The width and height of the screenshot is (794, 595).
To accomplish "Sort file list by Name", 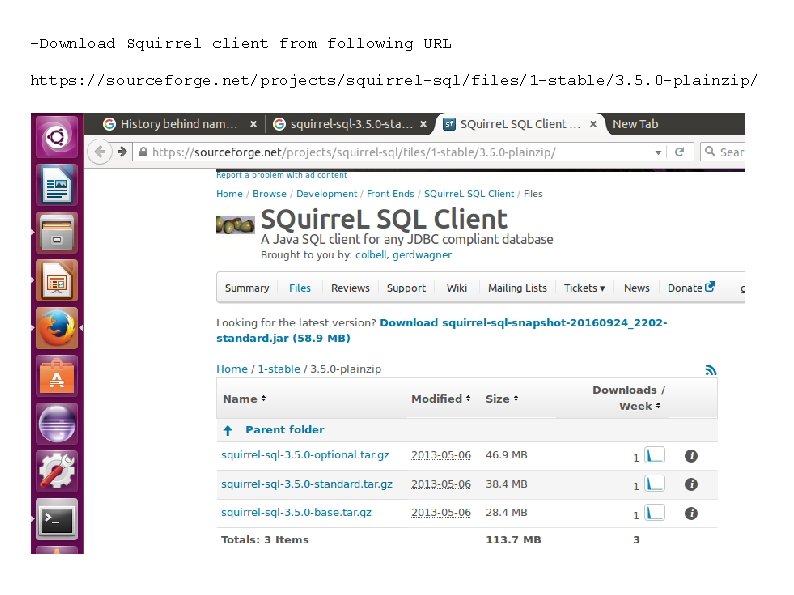I will (245, 399).
